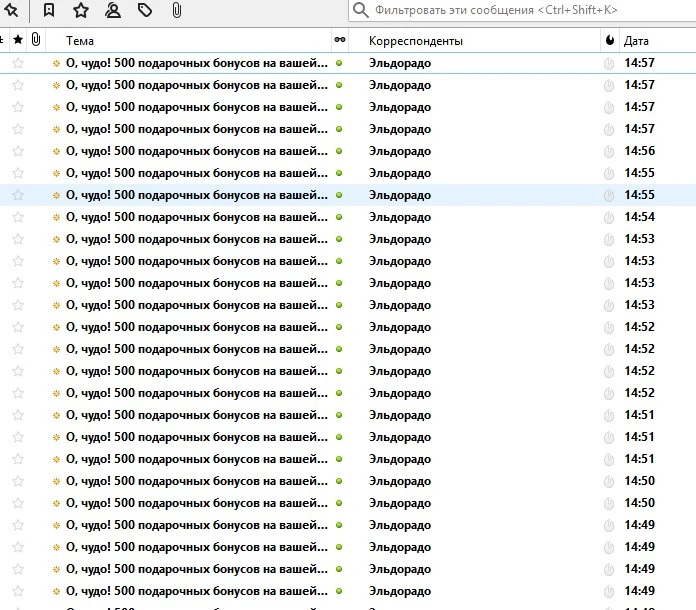This screenshot has height=610, width=696.
Task: Open subject of the highlighted 14:55 row
Action: click(197, 195)
